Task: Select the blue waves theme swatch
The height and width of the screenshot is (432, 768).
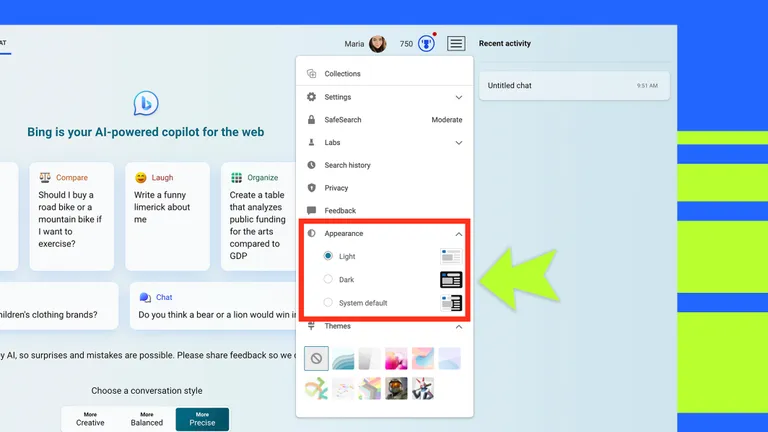Action: pos(343,359)
